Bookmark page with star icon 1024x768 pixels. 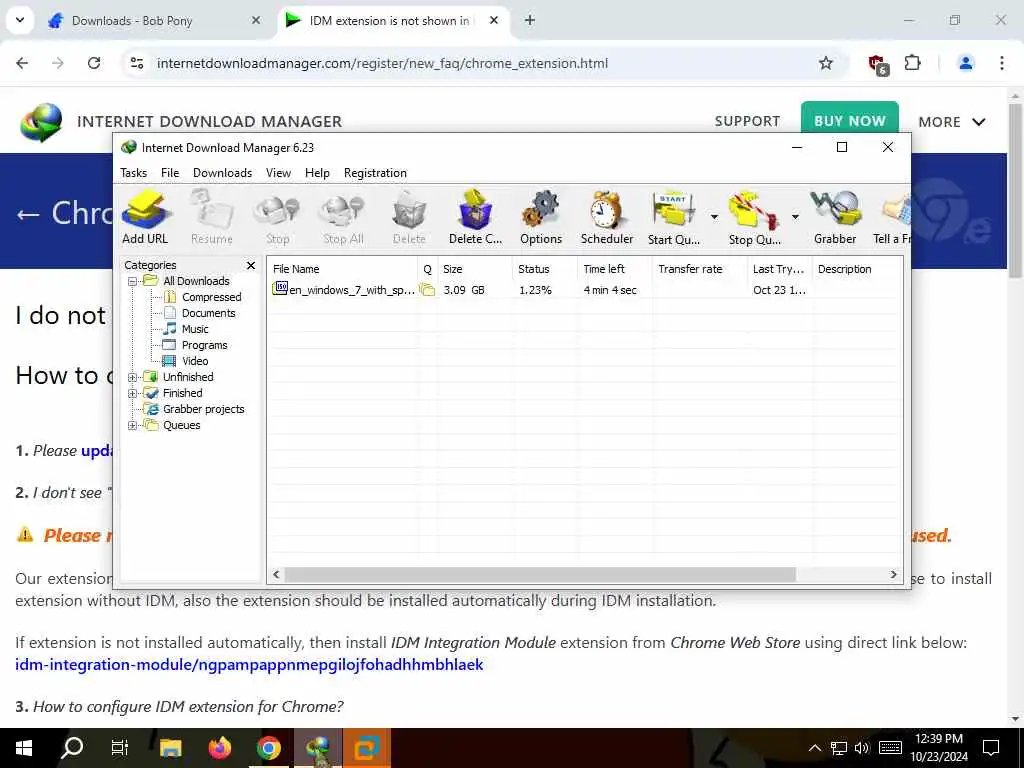point(825,63)
